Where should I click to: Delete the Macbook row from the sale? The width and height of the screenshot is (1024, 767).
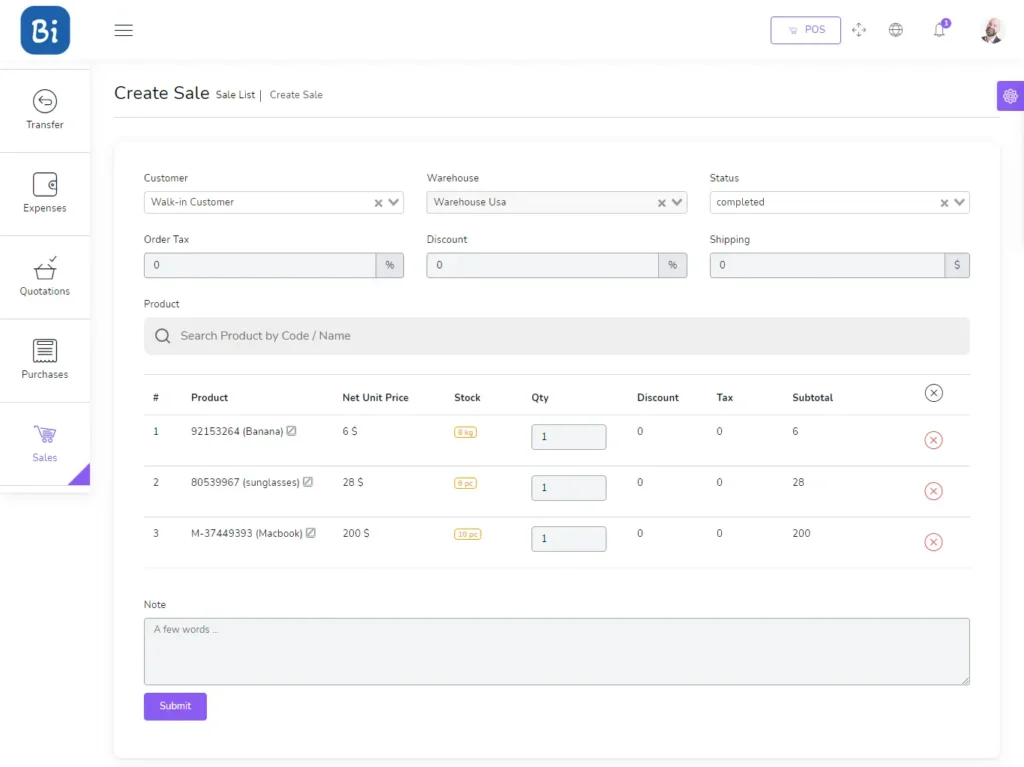[x=933, y=542]
